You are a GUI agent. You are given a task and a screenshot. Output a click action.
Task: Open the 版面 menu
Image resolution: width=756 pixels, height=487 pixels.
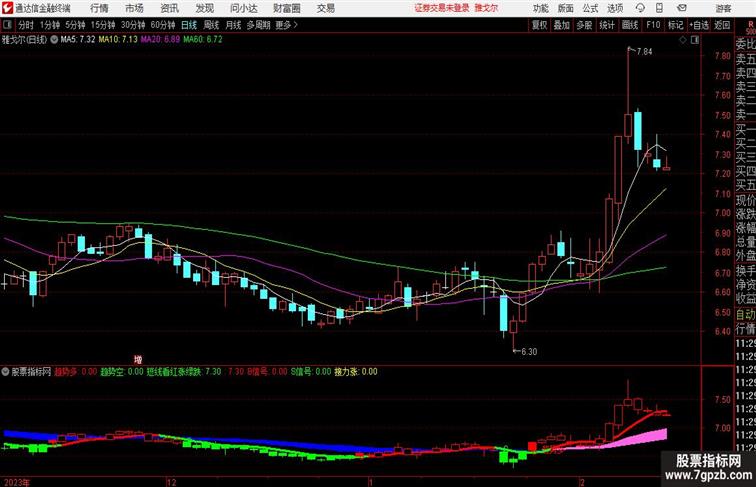click(566, 8)
